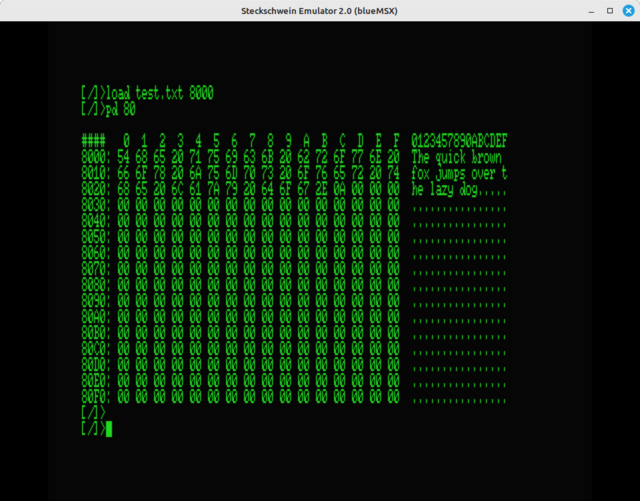Click the 'pd 80' command line
640x501 pixels.
(109, 109)
